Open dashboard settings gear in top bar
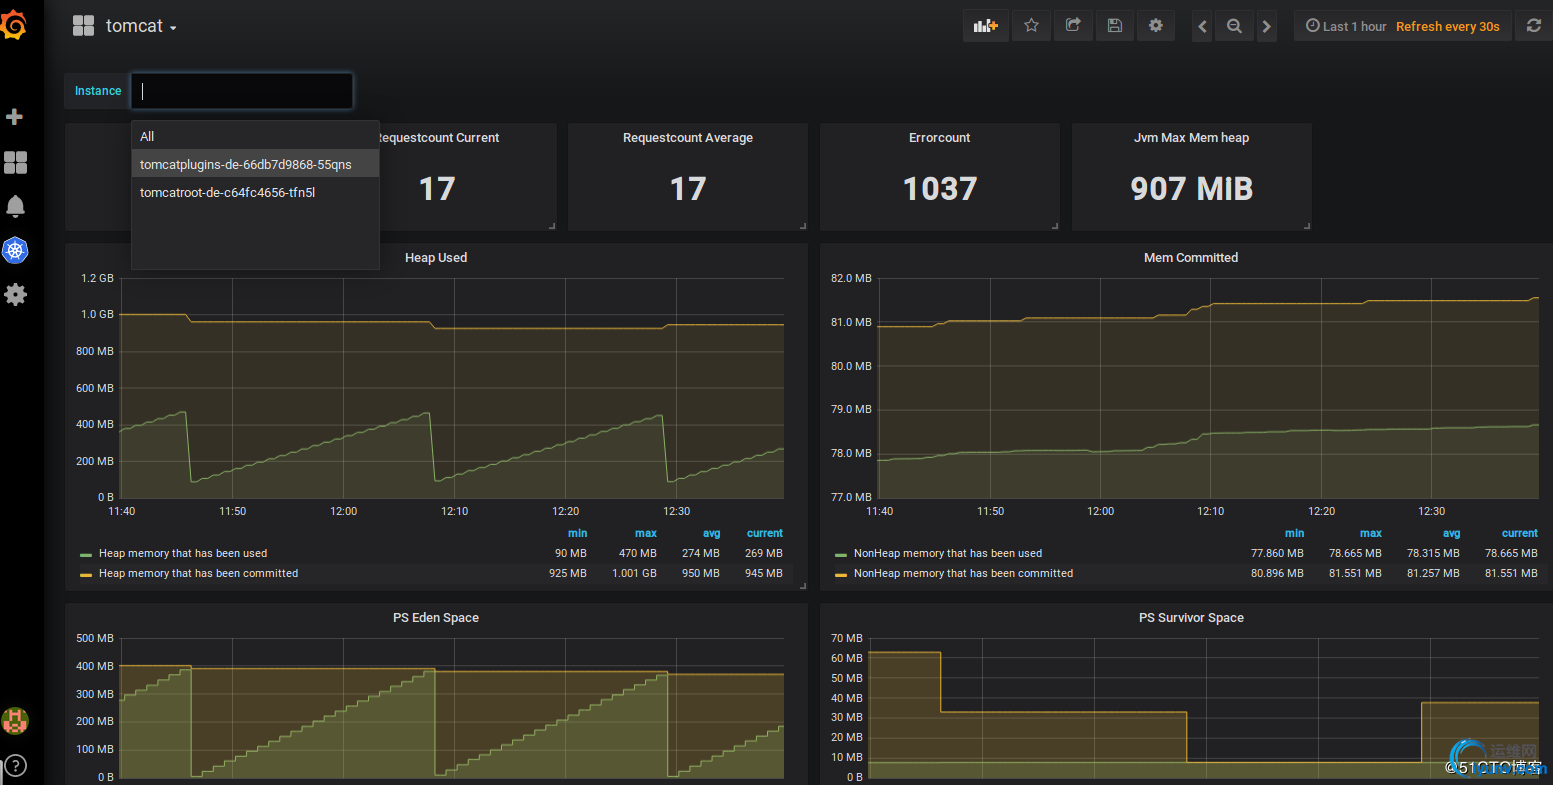This screenshot has height=785, width=1553. tap(1156, 26)
